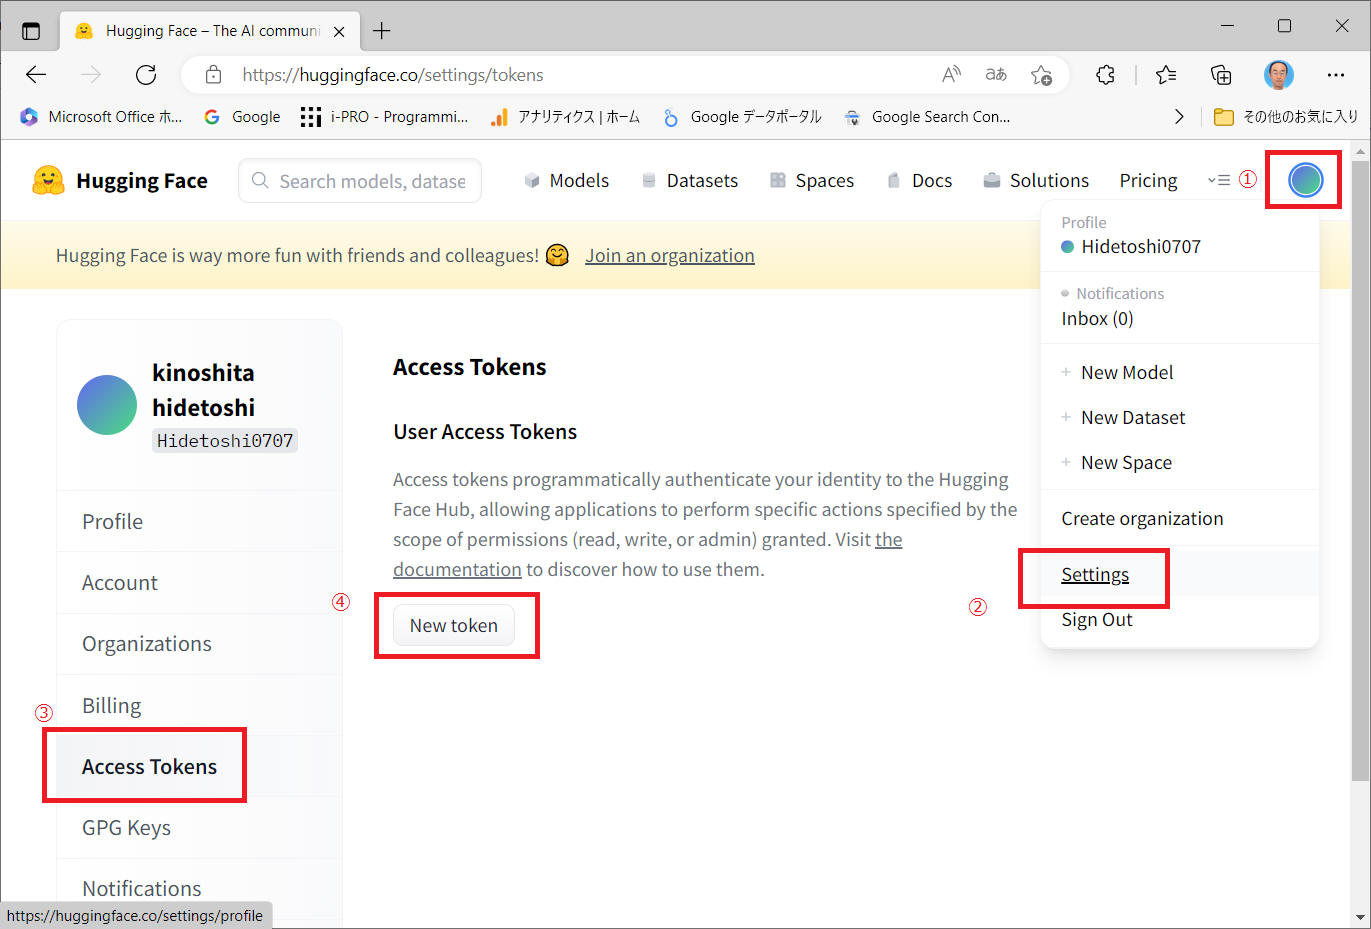Image resolution: width=1371 pixels, height=929 pixels.
Task: Choose New Dataset from dropdown
Action: coord(1180,417)
